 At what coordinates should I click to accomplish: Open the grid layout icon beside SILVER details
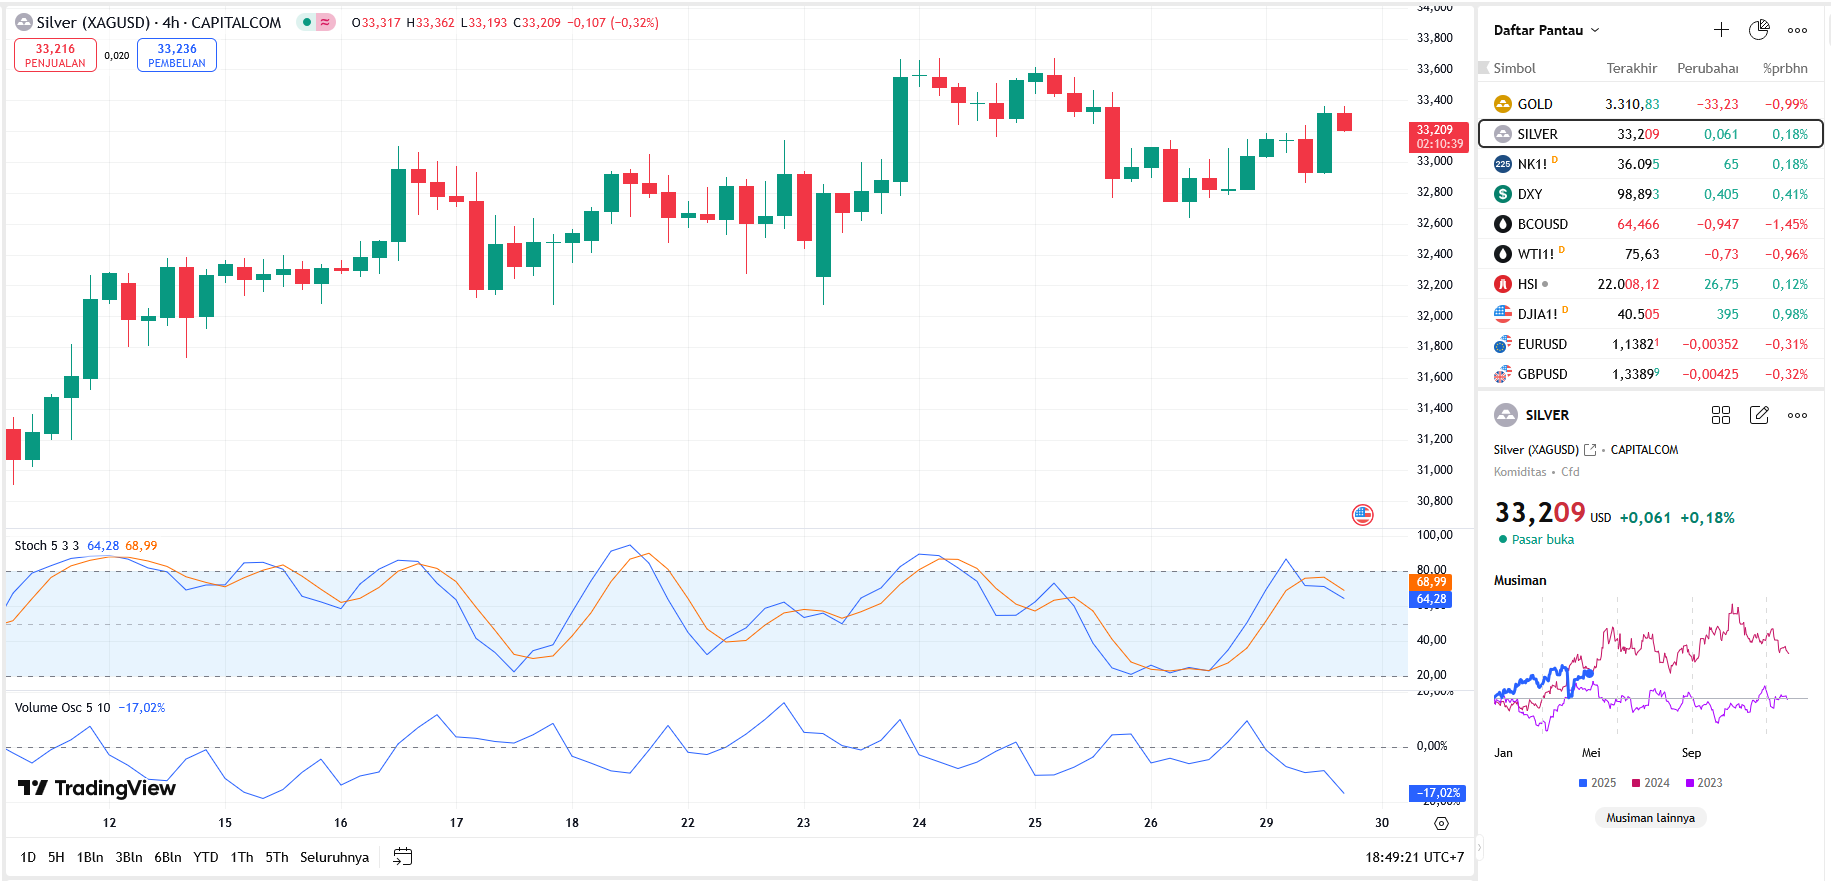1721,415
